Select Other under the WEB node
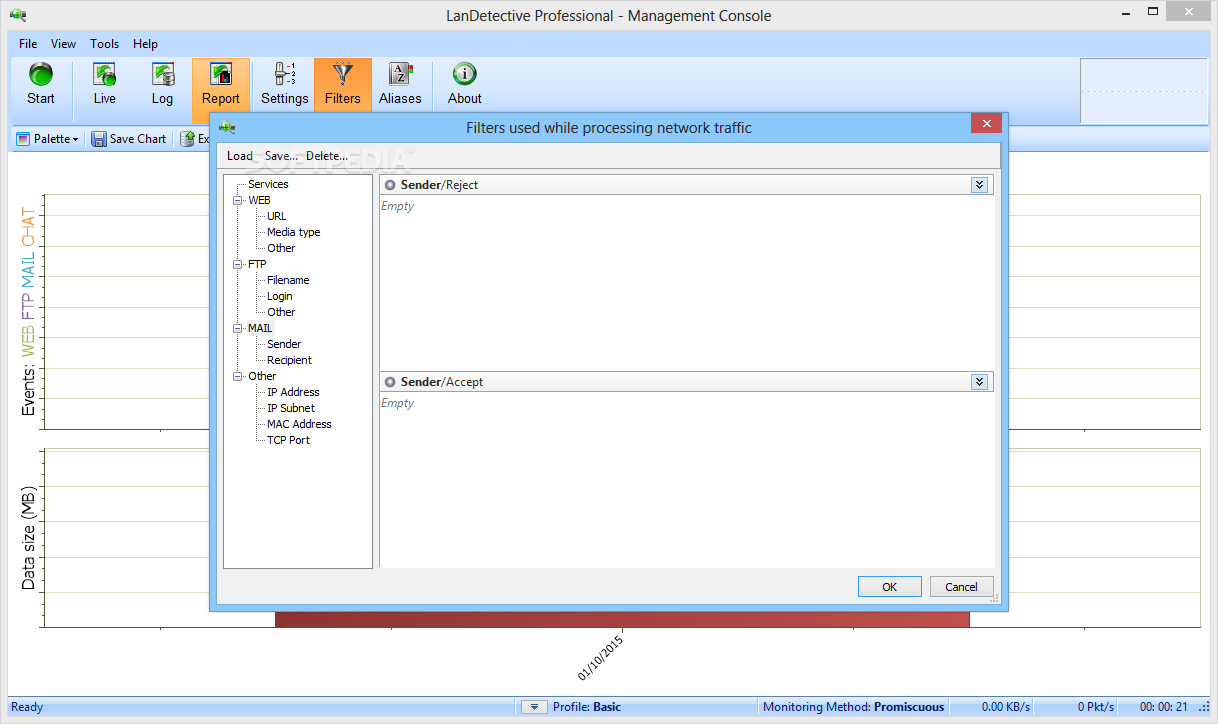 pos(281,248)
